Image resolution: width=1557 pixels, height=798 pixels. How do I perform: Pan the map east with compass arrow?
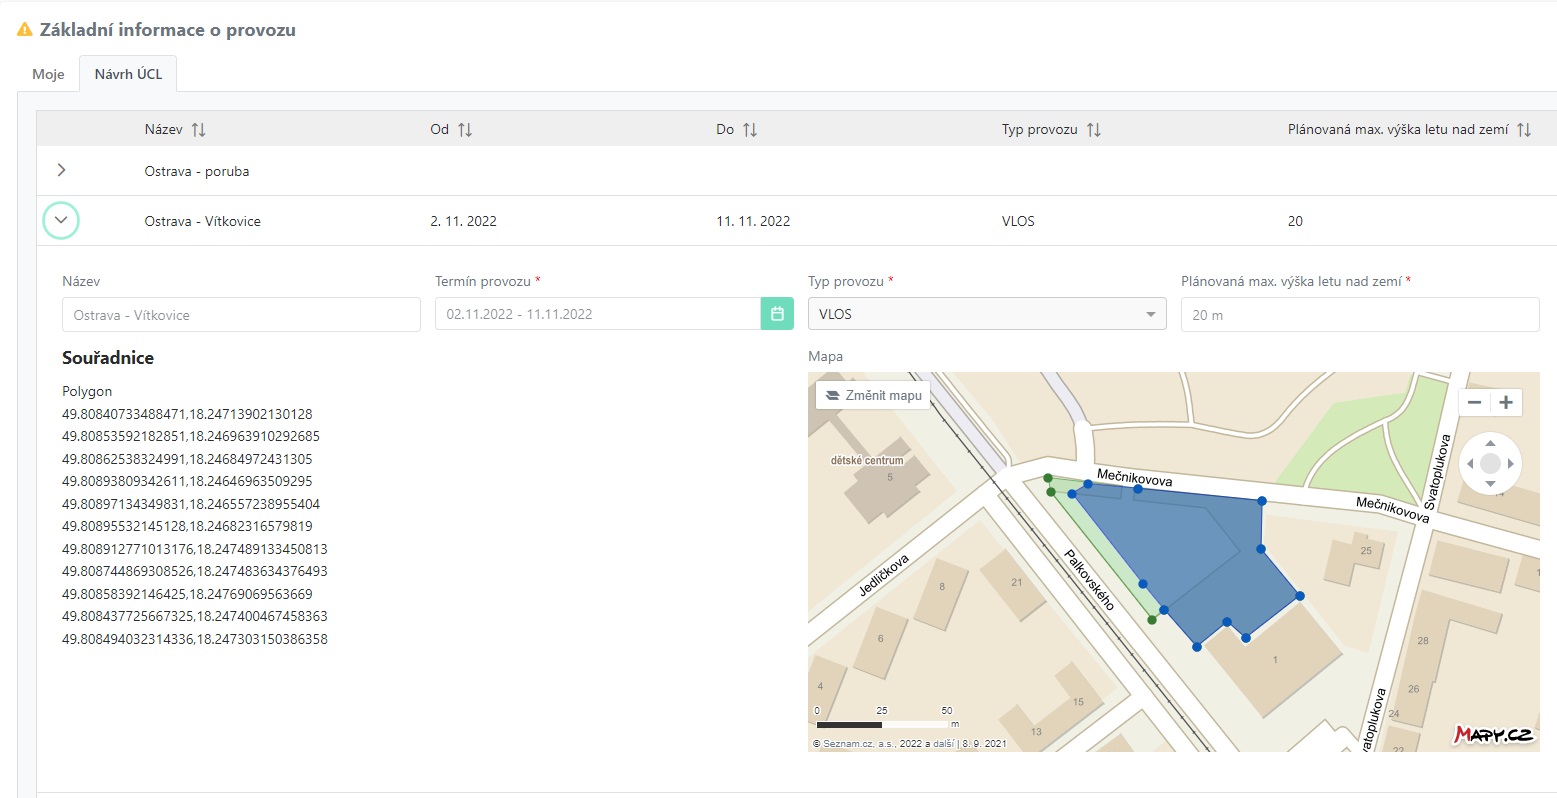[1510, 464]
